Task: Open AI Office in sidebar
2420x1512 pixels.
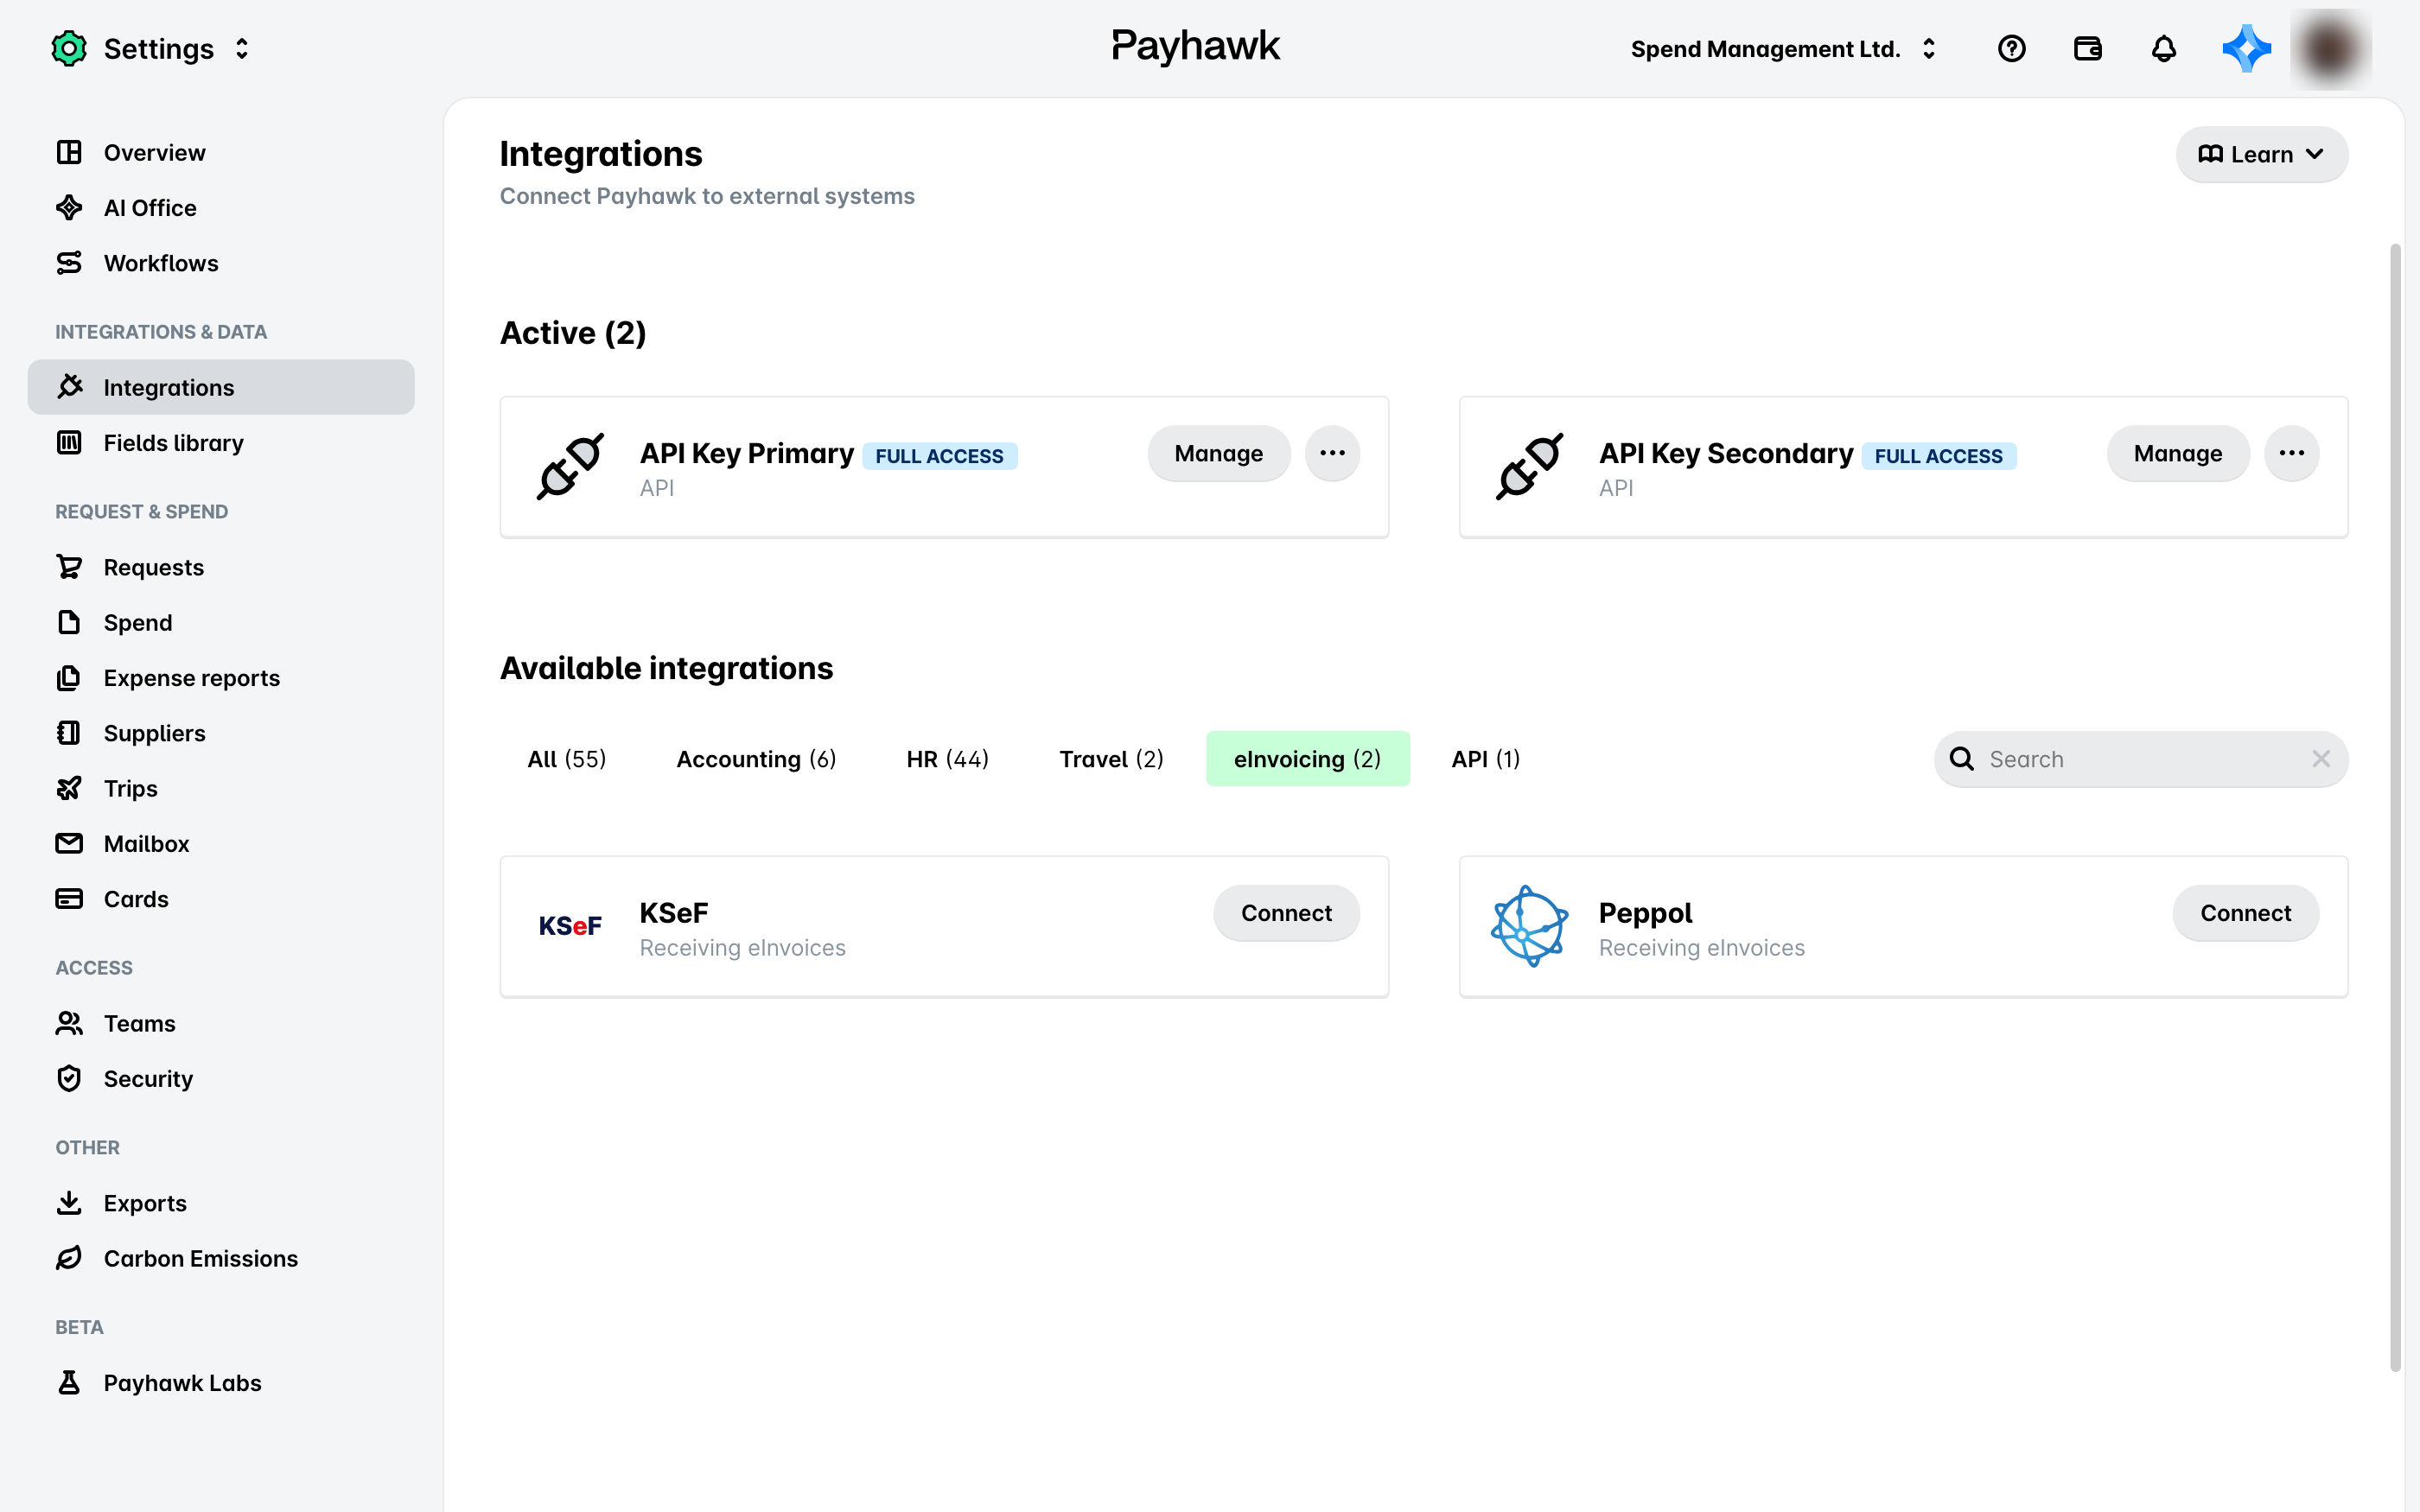Action: point(221,208)
